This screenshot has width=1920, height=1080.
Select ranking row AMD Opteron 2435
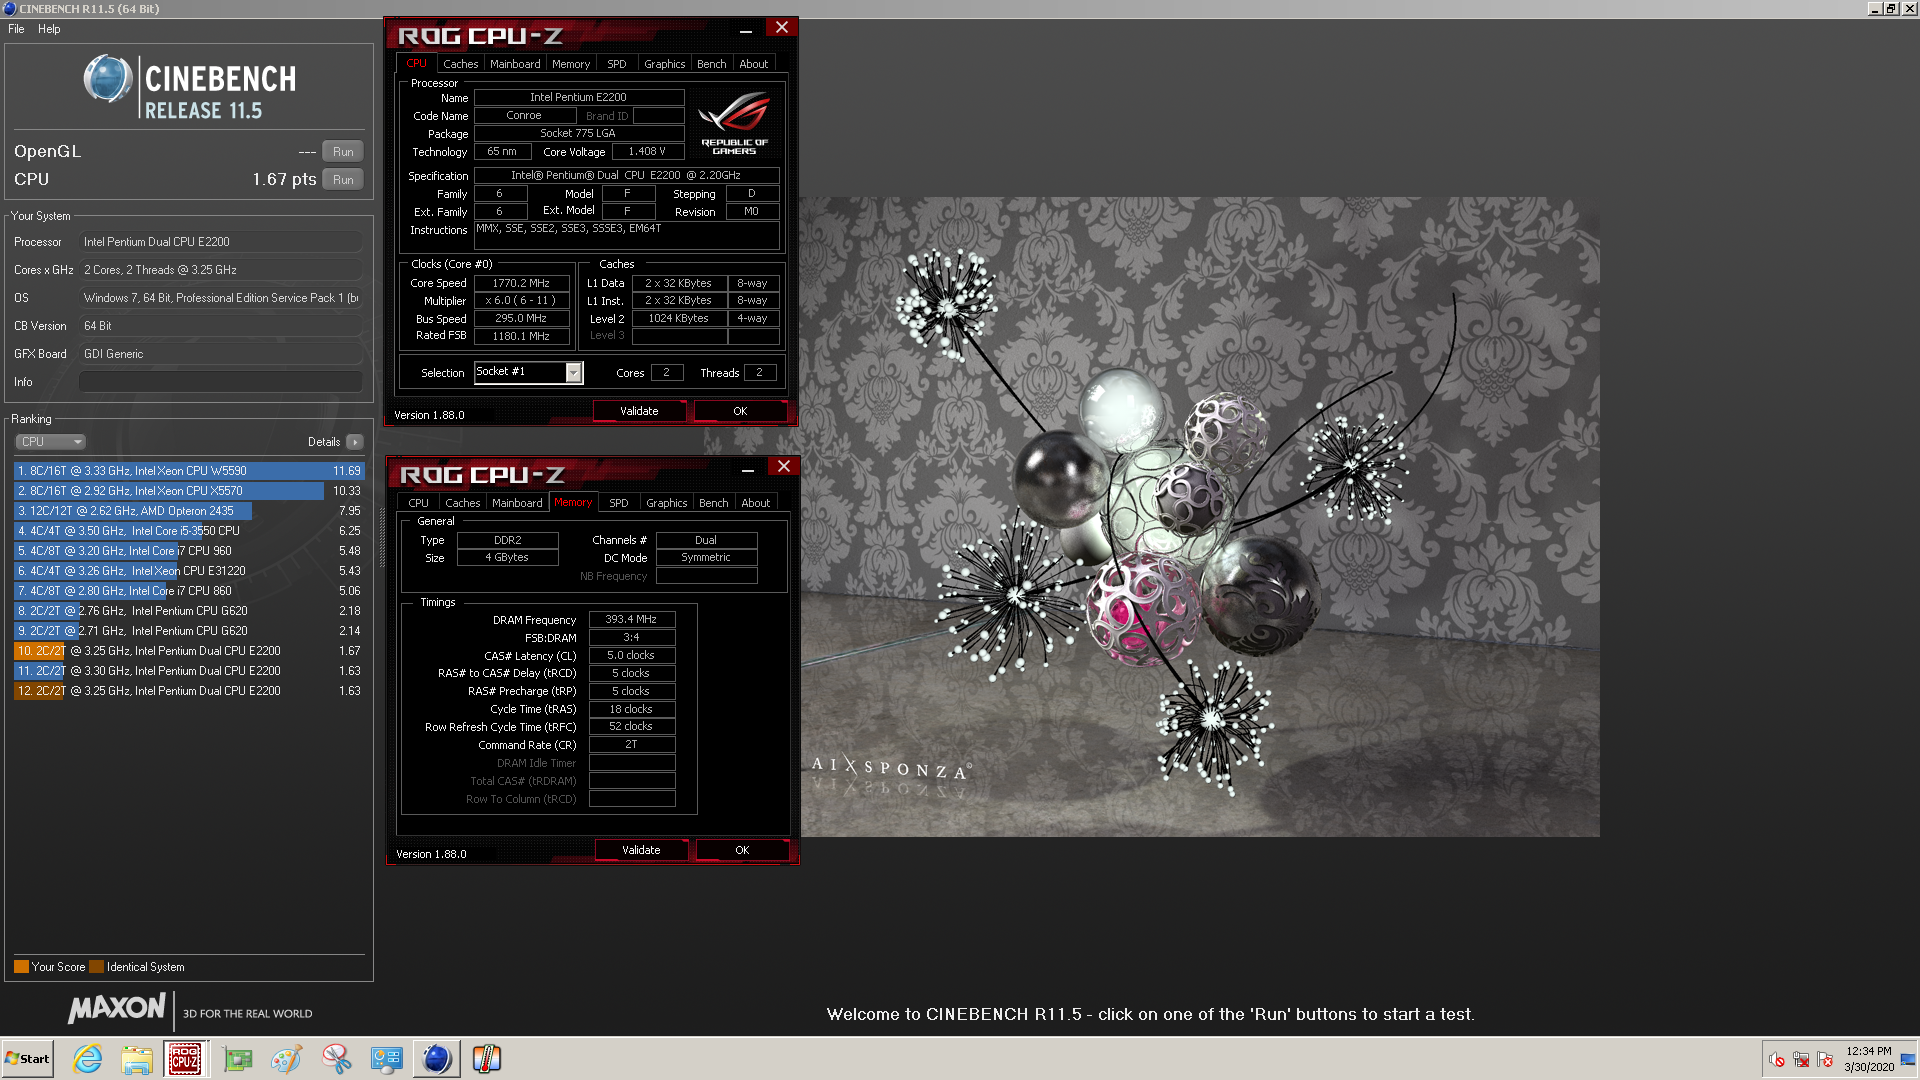(x=189, y=511)
